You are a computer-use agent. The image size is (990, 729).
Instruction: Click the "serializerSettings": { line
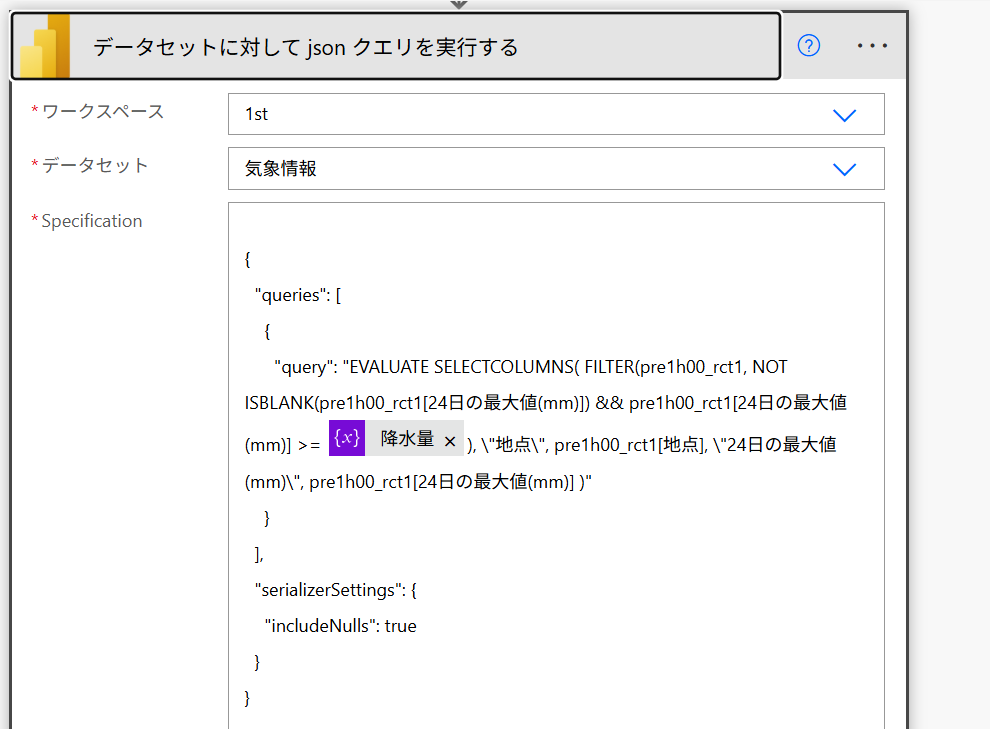[x=335, y=590]
